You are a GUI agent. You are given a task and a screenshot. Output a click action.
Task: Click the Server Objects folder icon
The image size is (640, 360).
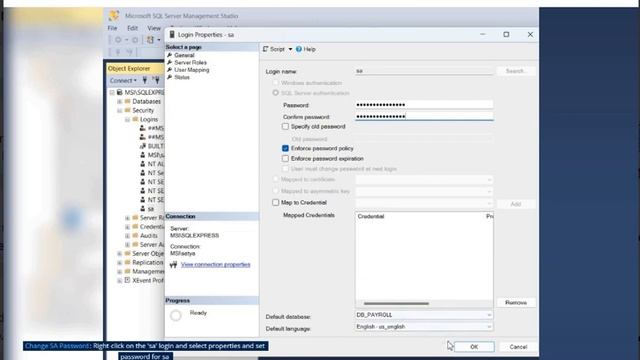(x=127, y=253)
